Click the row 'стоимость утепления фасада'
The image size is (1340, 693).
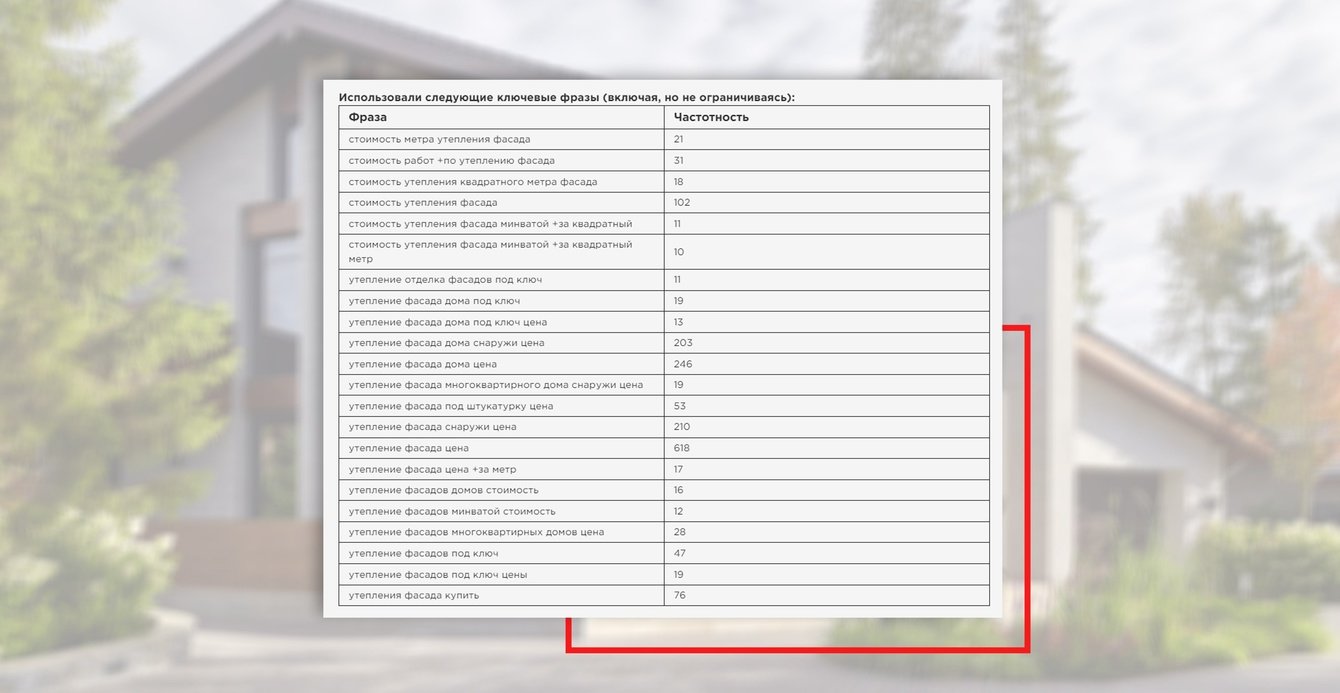pos(664,202)
